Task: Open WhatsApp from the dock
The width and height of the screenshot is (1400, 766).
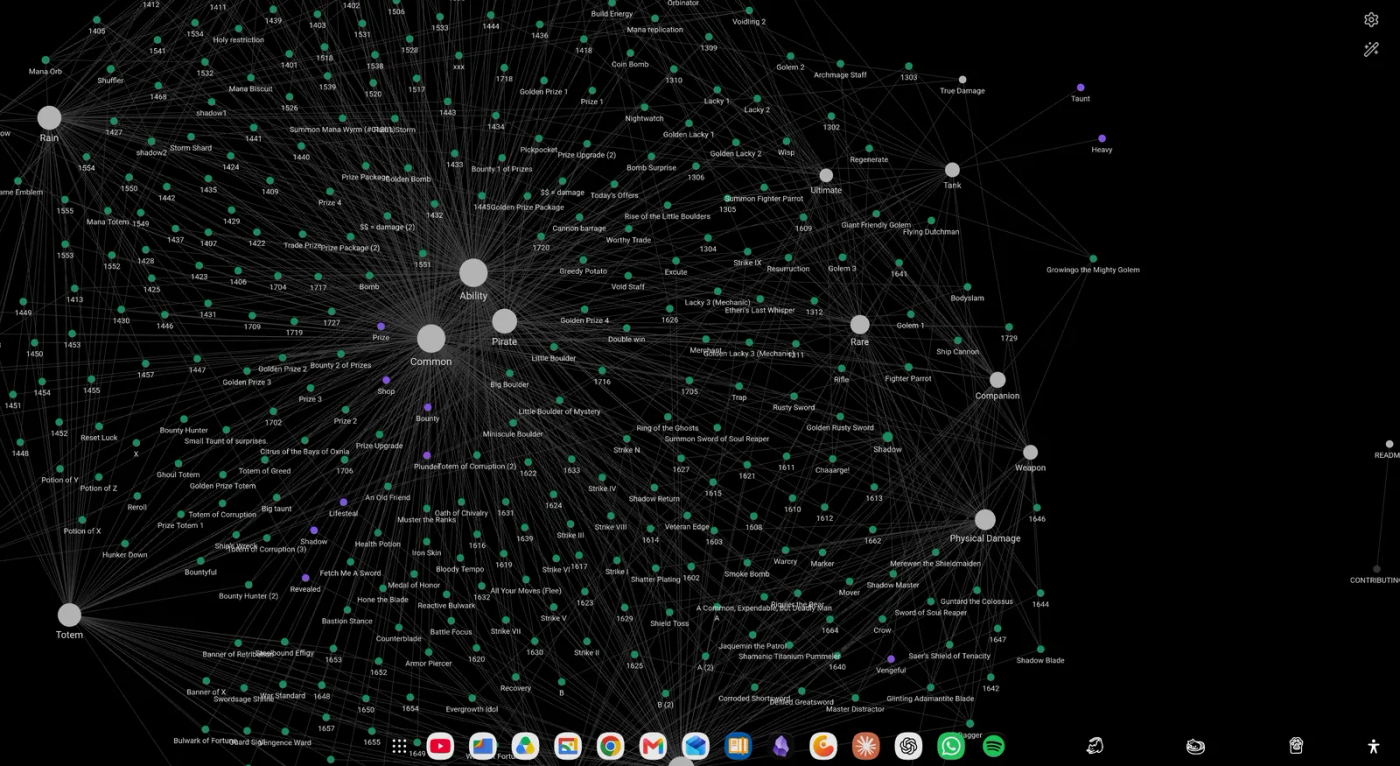Action: (x=951, y=746)
